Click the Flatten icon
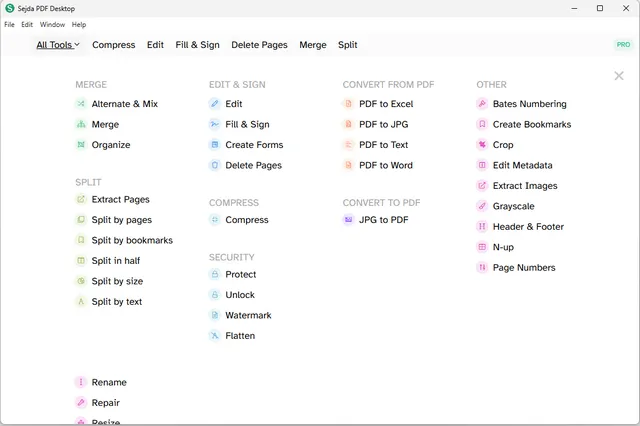Screen dimensions: 640x426 pos(215,335)
